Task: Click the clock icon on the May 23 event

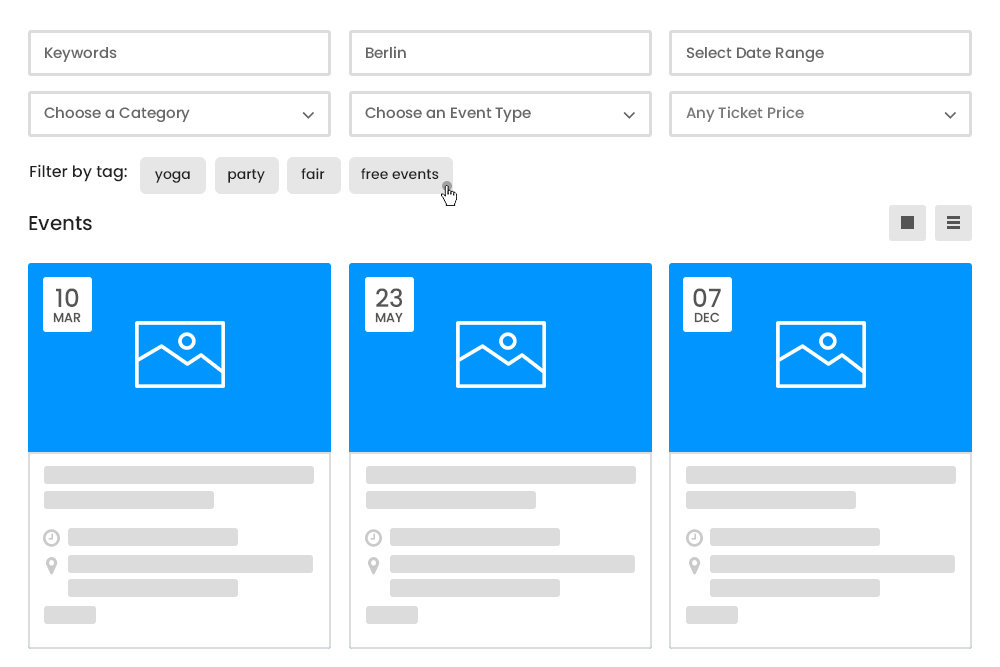Action: [x=373, y=537]
